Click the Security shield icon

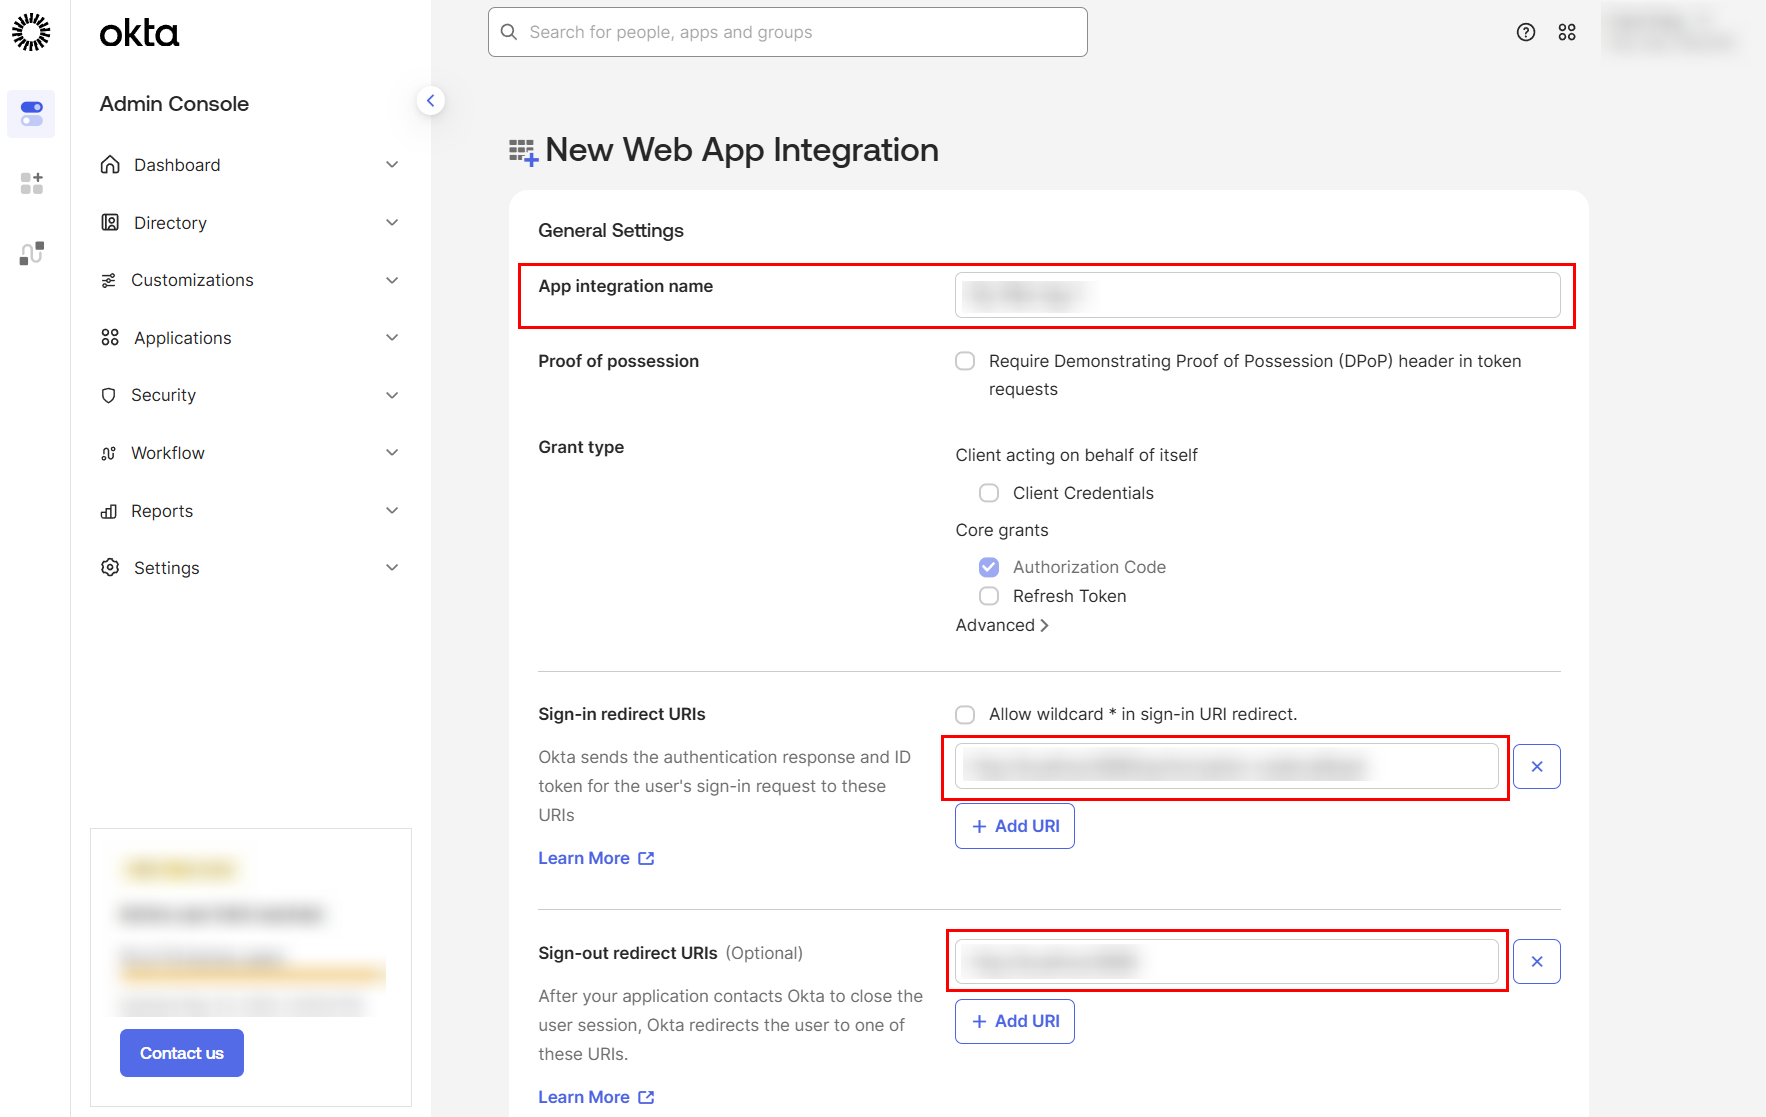(109, 395)
